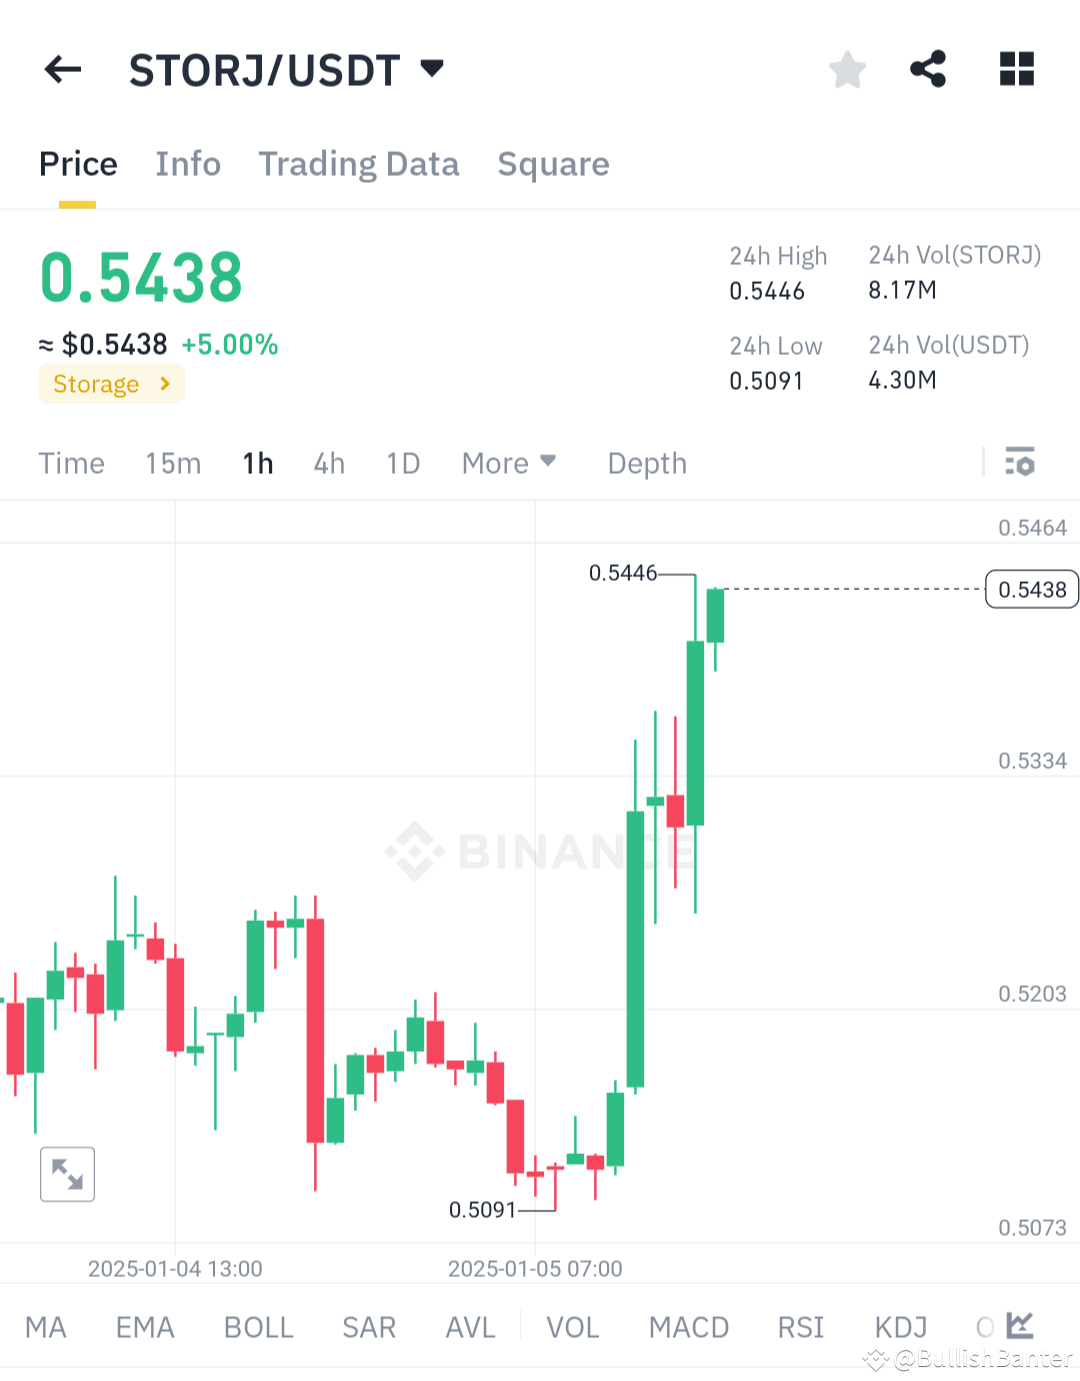This screenshot has height=1381, width=1080.
Task: Open the chart type picker icon bottom right
Action: pos(1020,1325)
